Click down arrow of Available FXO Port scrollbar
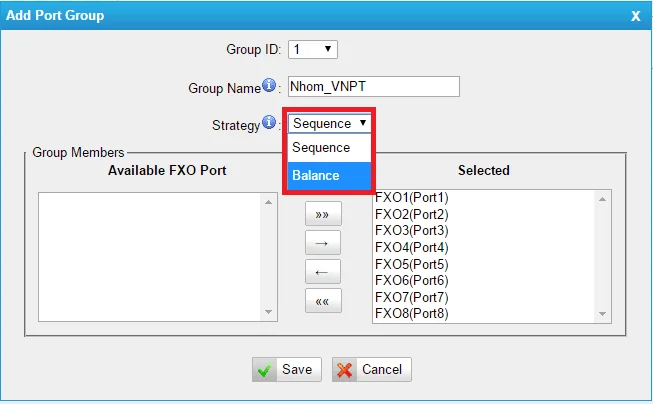The image size is (653, 404). pos(269,312)
